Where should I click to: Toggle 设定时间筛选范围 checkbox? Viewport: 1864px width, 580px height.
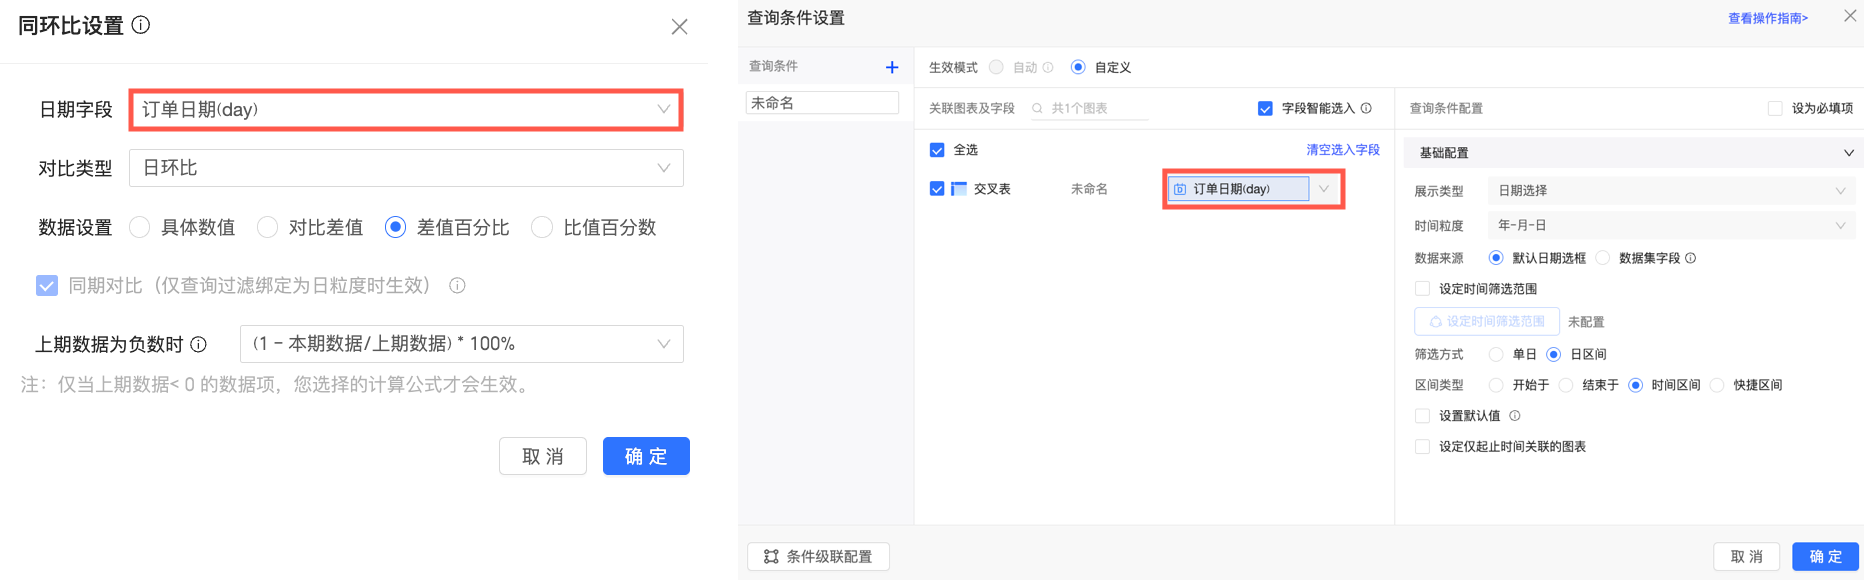[x=1422, y=289]
